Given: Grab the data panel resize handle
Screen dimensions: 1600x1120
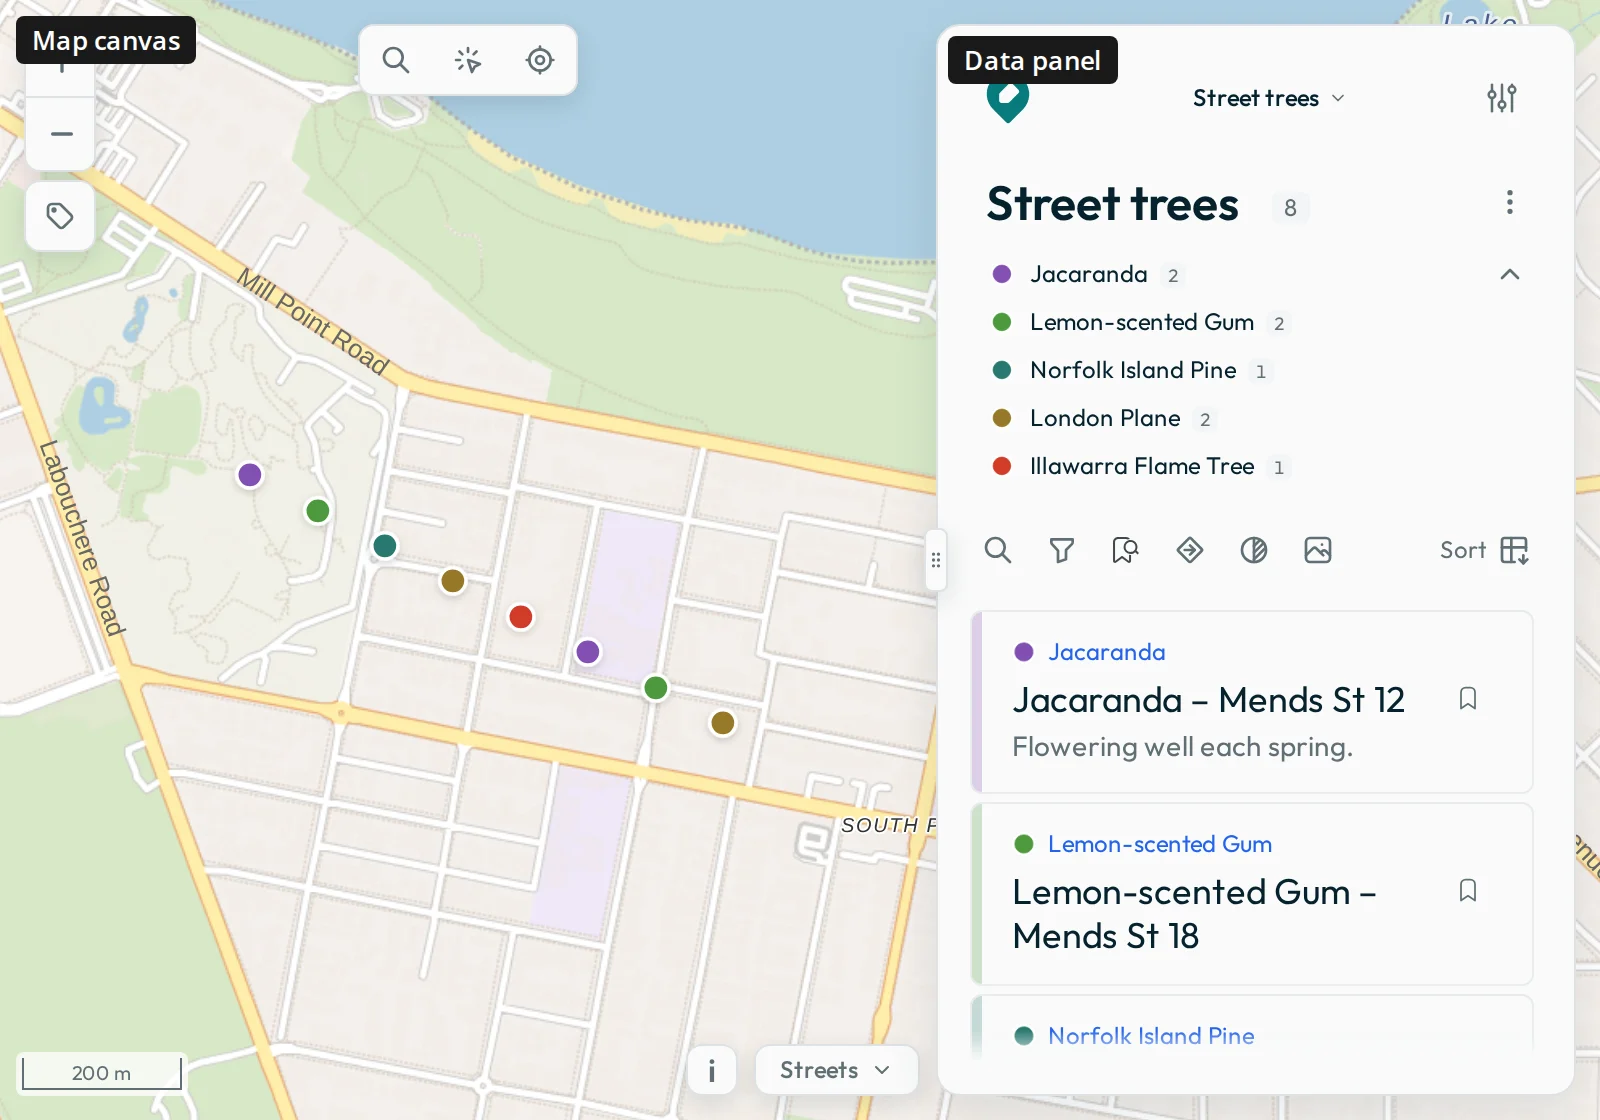Looking at the screenshot, I should (x=936, y=560).
